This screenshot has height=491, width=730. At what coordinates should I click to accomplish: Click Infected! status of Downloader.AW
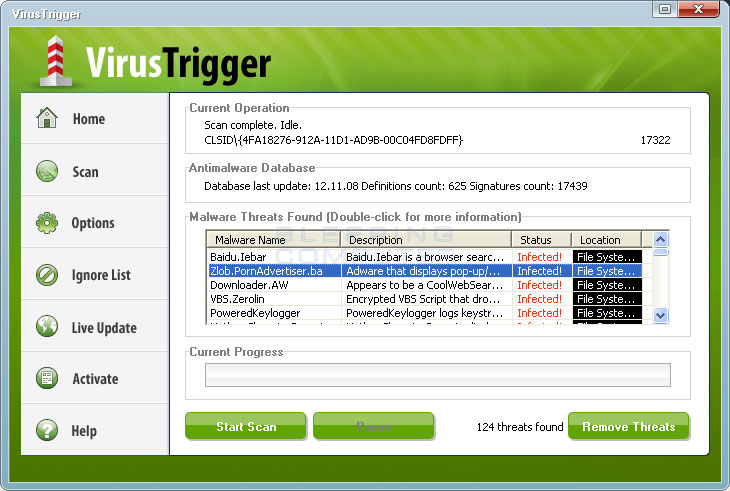click(539, 285)
